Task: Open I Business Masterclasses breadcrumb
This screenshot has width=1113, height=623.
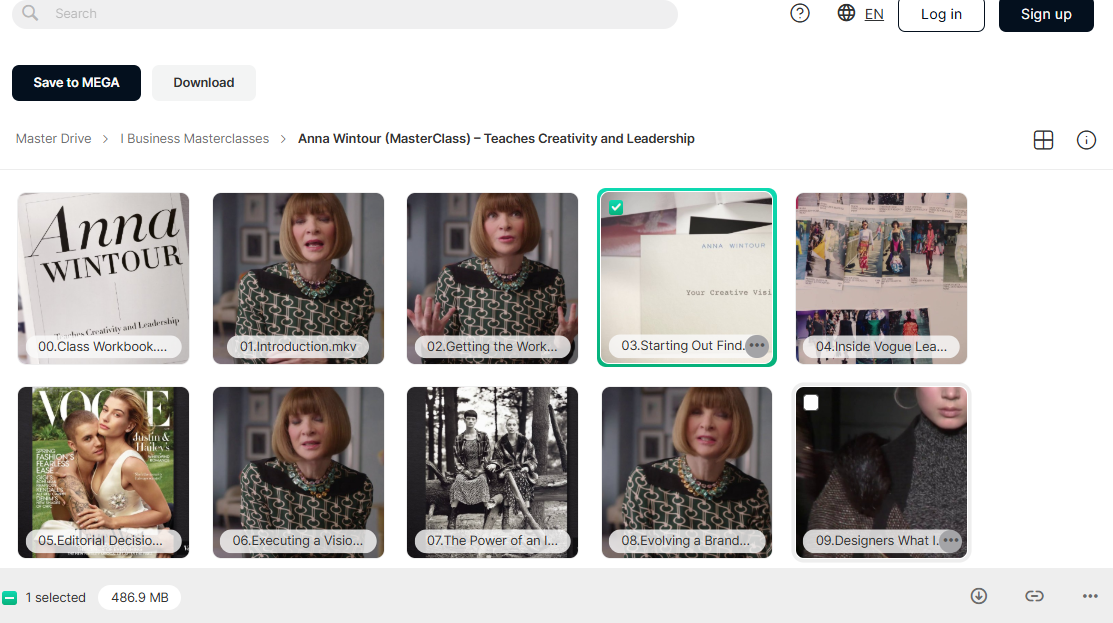Action: coord(194,138)
